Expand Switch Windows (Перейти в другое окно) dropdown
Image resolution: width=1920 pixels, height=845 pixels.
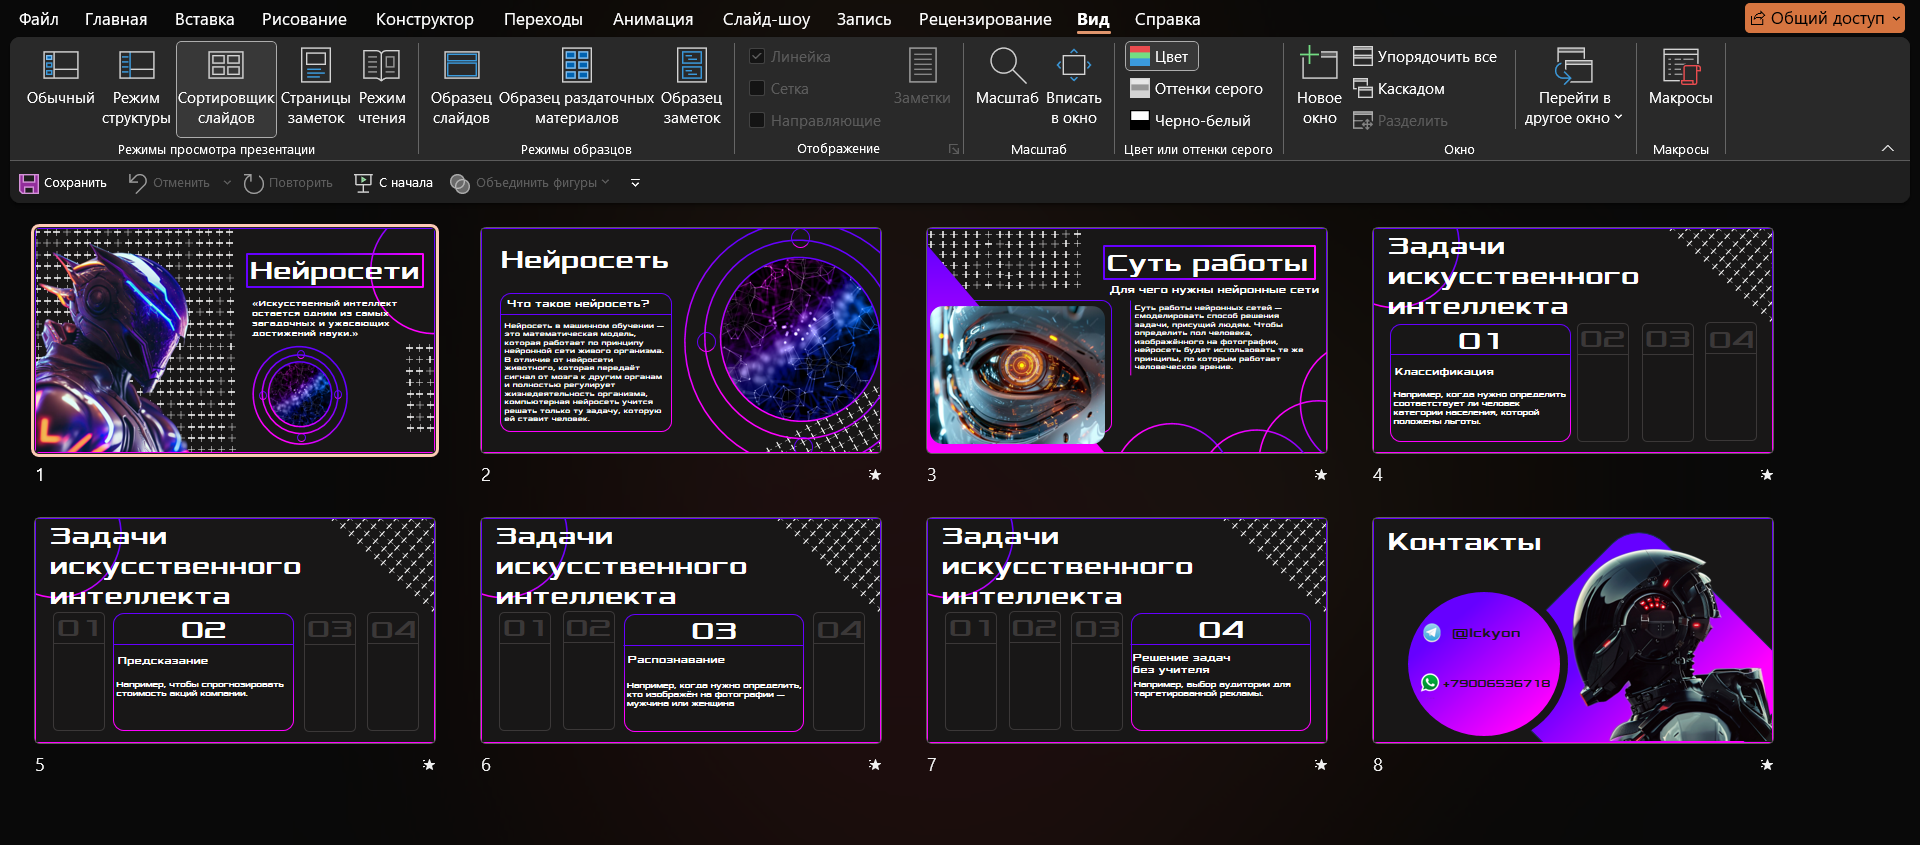point(1573,88)
